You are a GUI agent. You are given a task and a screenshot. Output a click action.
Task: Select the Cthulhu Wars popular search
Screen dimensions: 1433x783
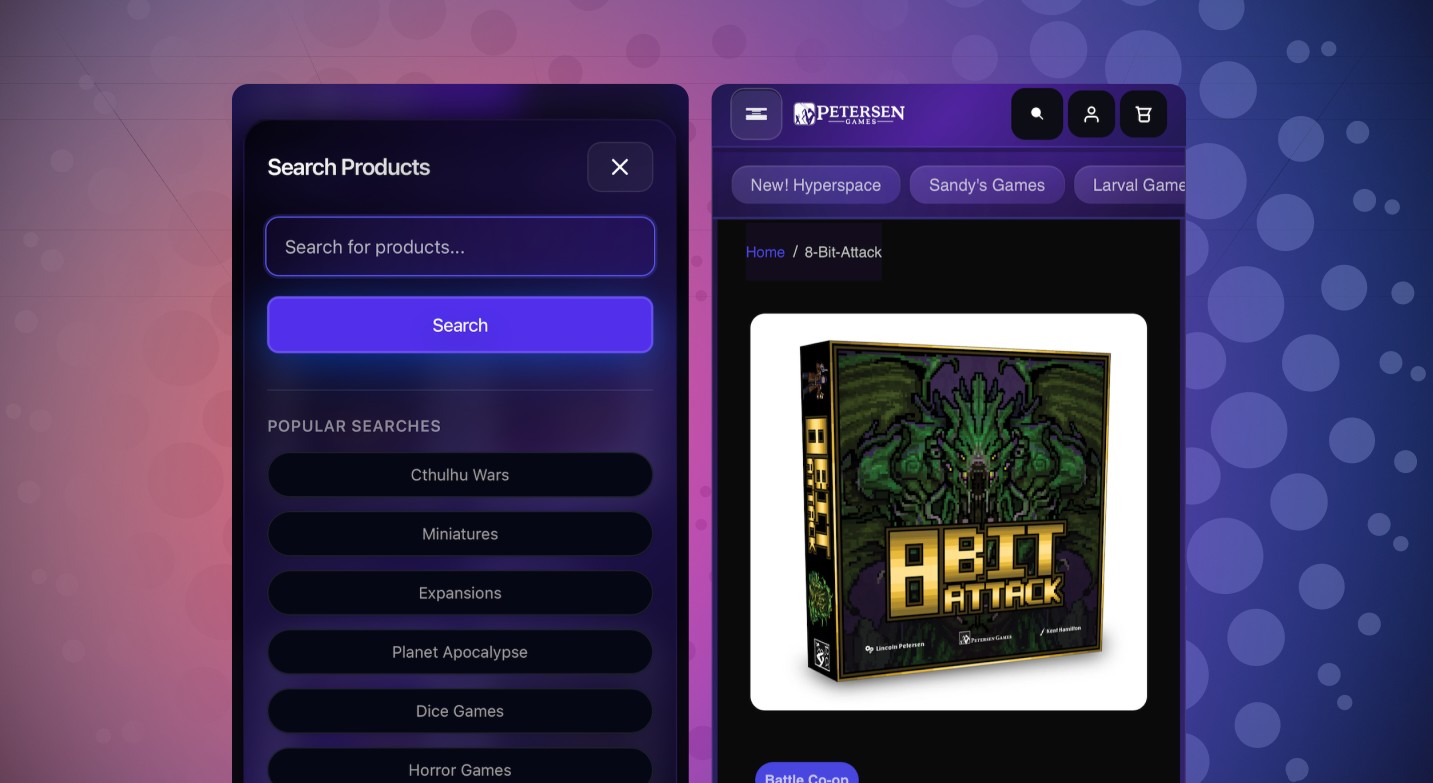pyautogui.click(x=460, y=475)
